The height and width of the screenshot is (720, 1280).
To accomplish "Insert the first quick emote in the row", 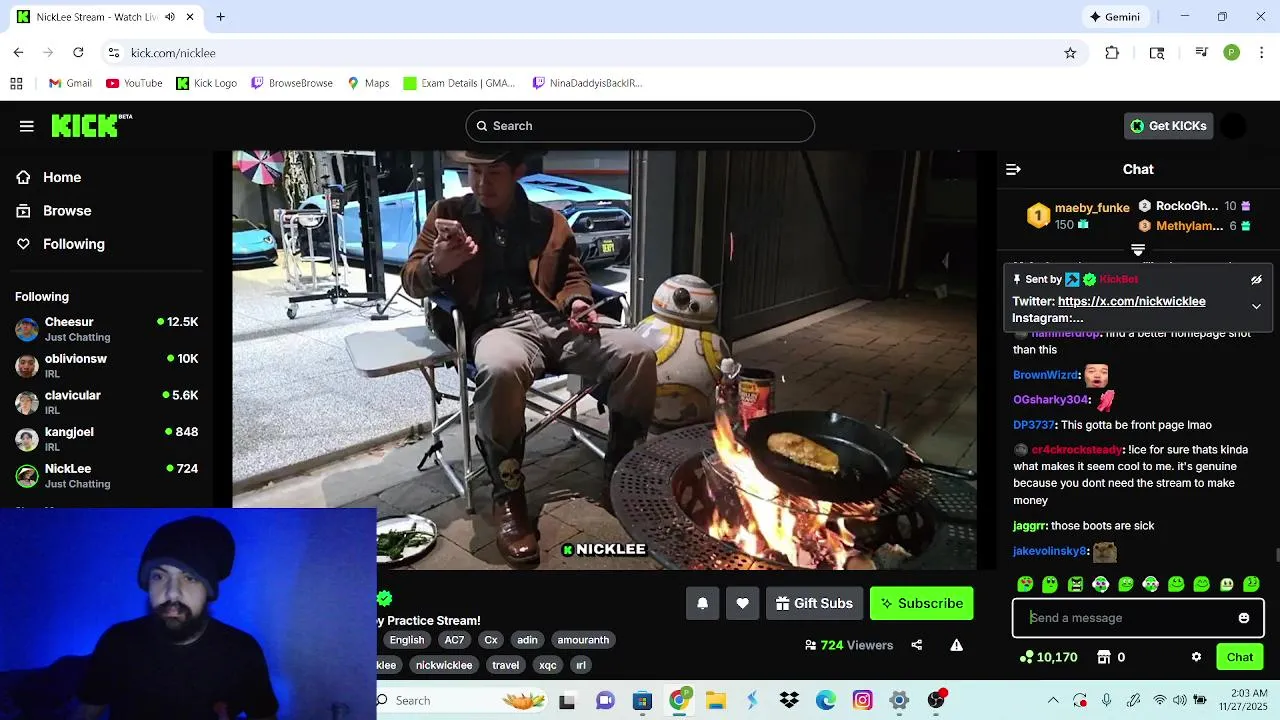I will (1025, 584).
